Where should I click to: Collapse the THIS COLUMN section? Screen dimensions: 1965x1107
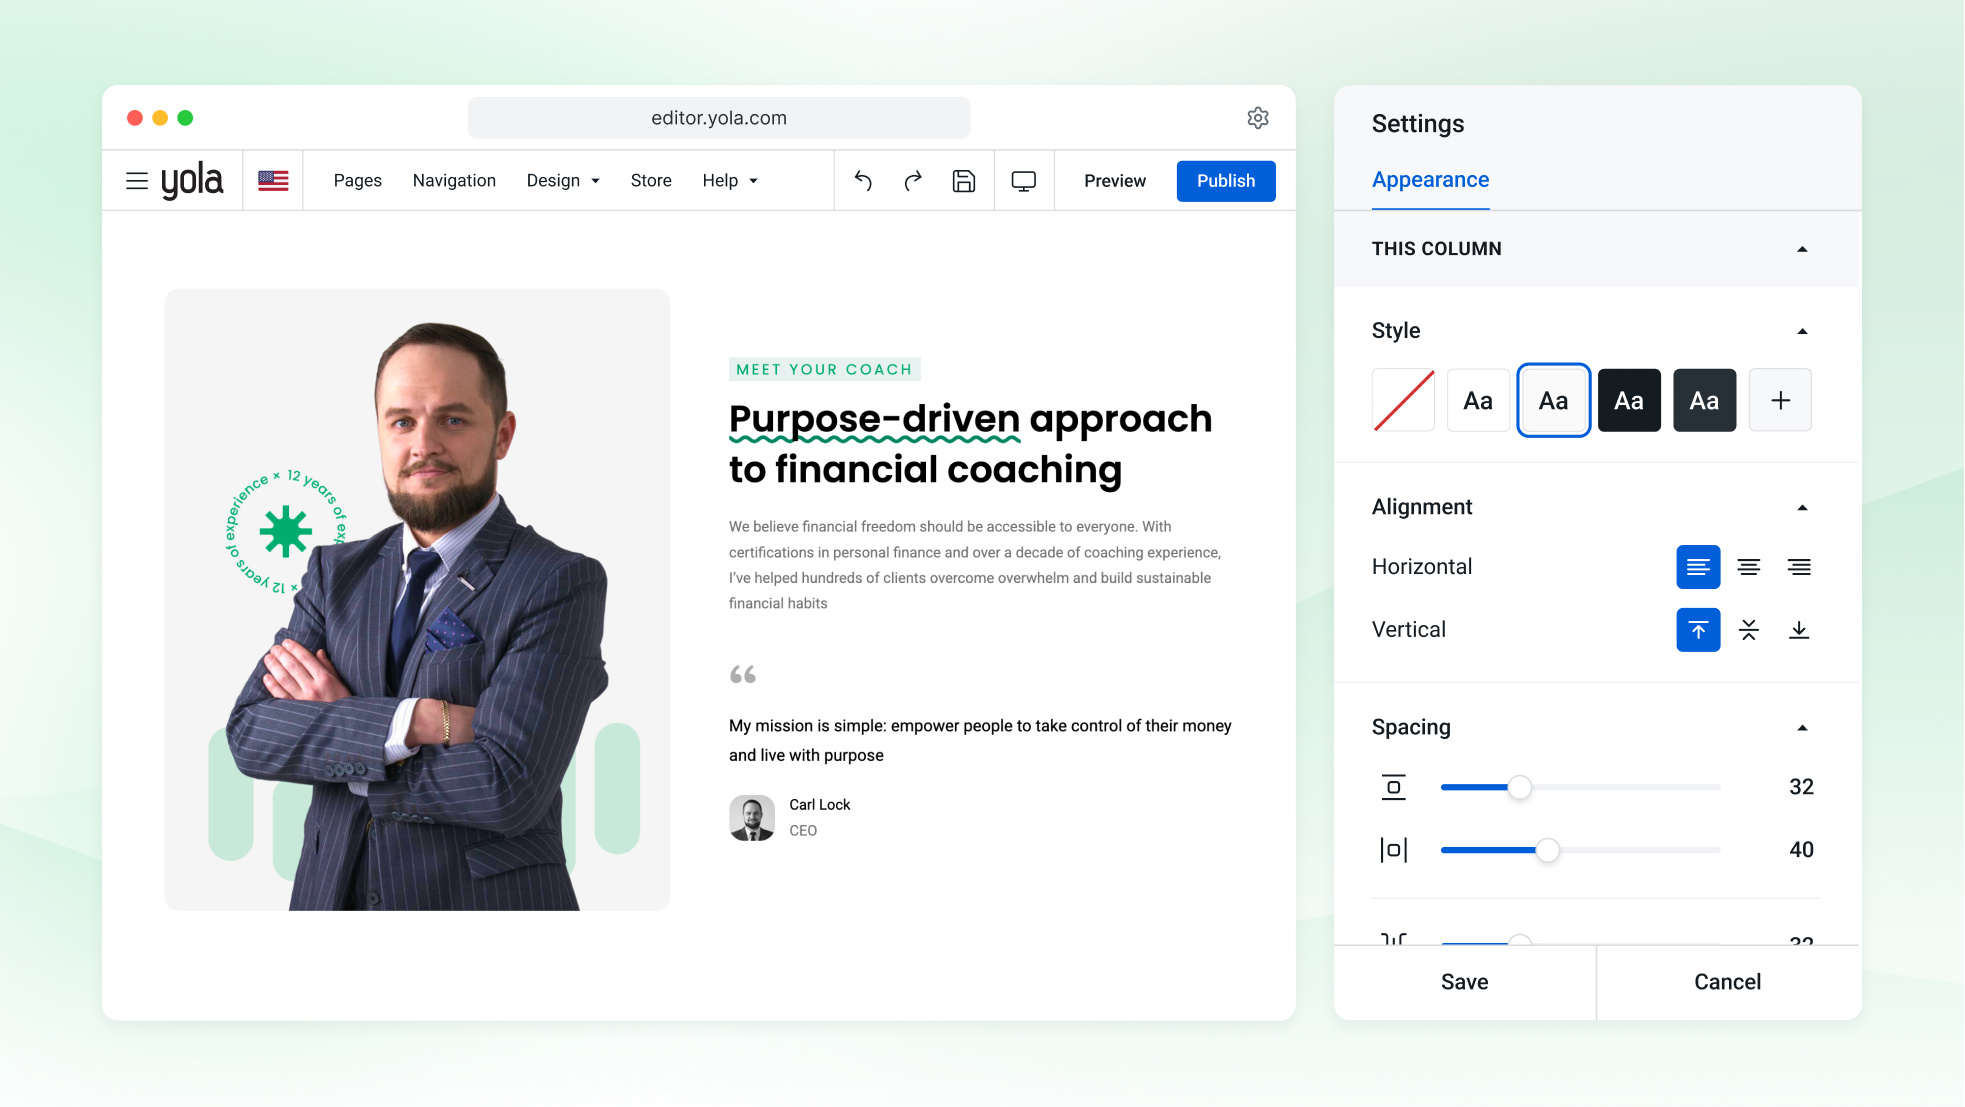pyautogui.click(x=1802, y=249)
